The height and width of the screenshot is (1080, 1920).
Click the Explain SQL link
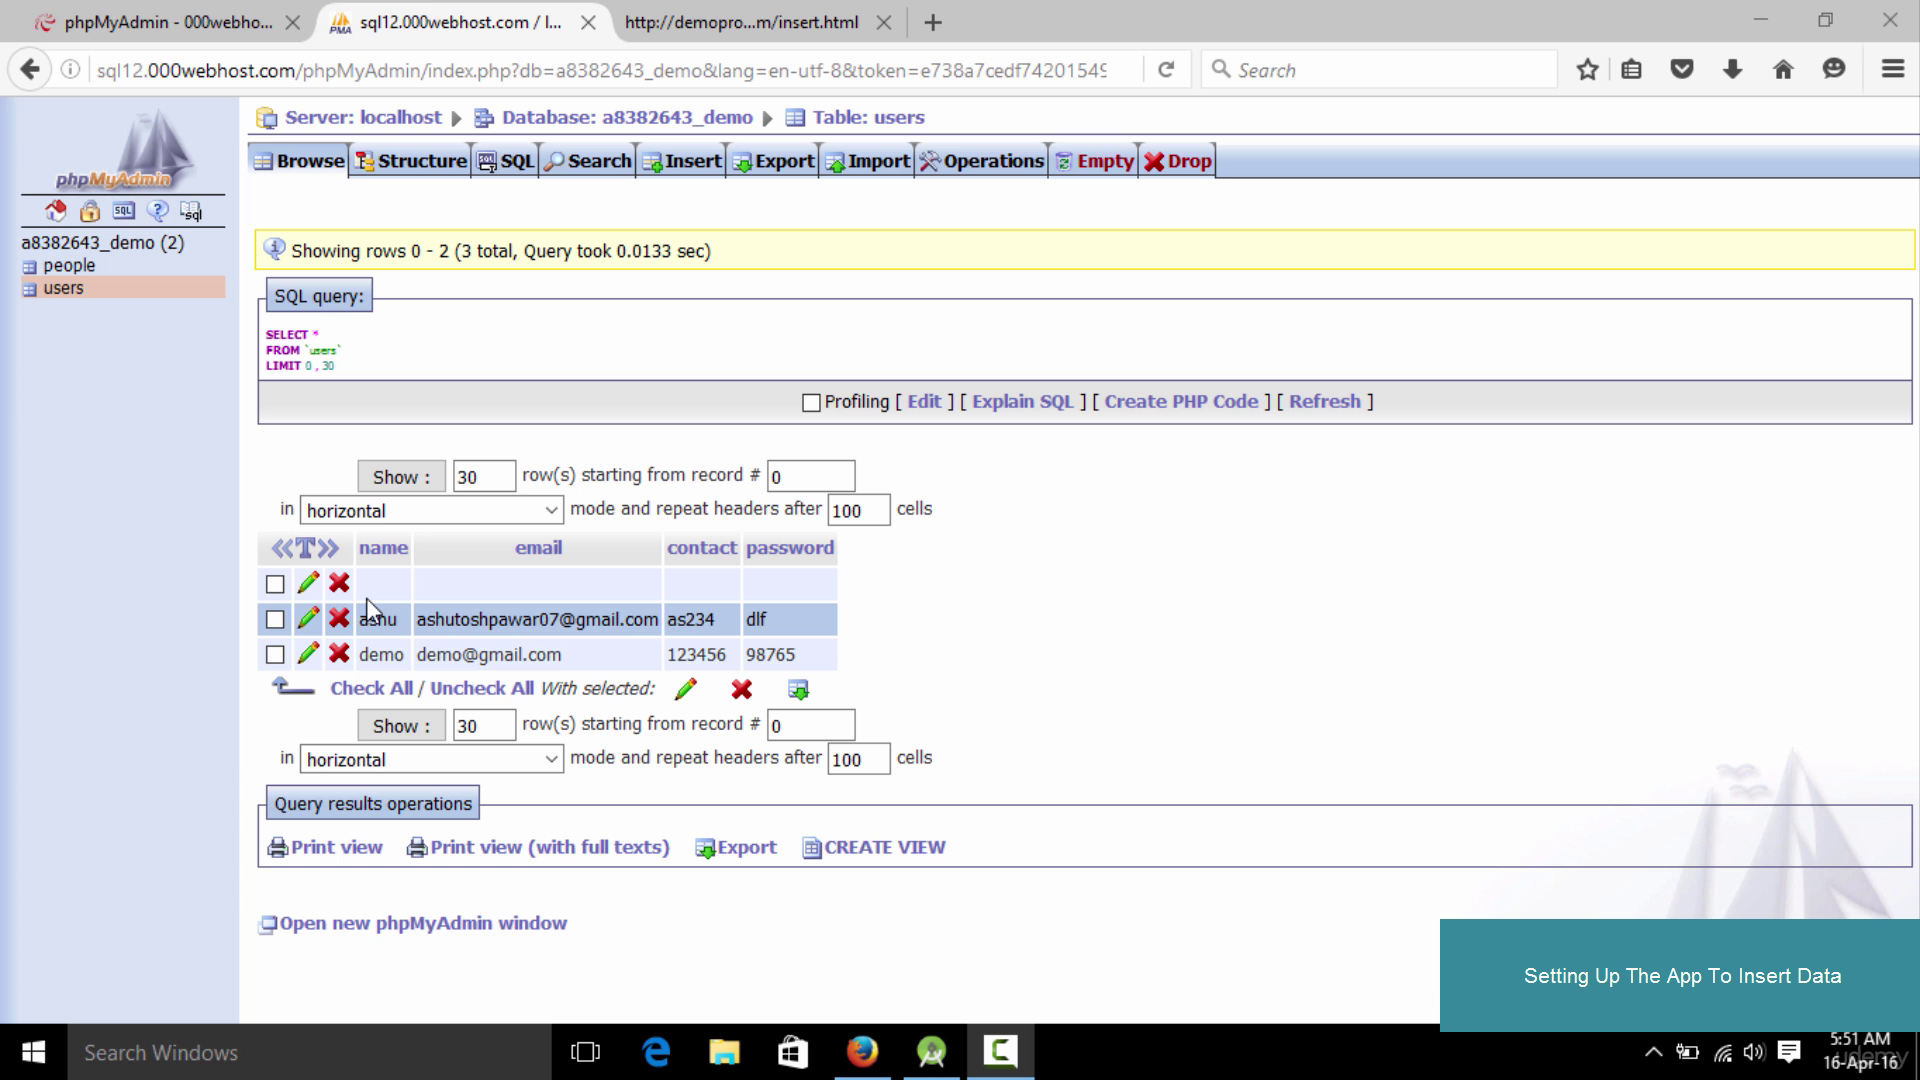(1022, 401)
